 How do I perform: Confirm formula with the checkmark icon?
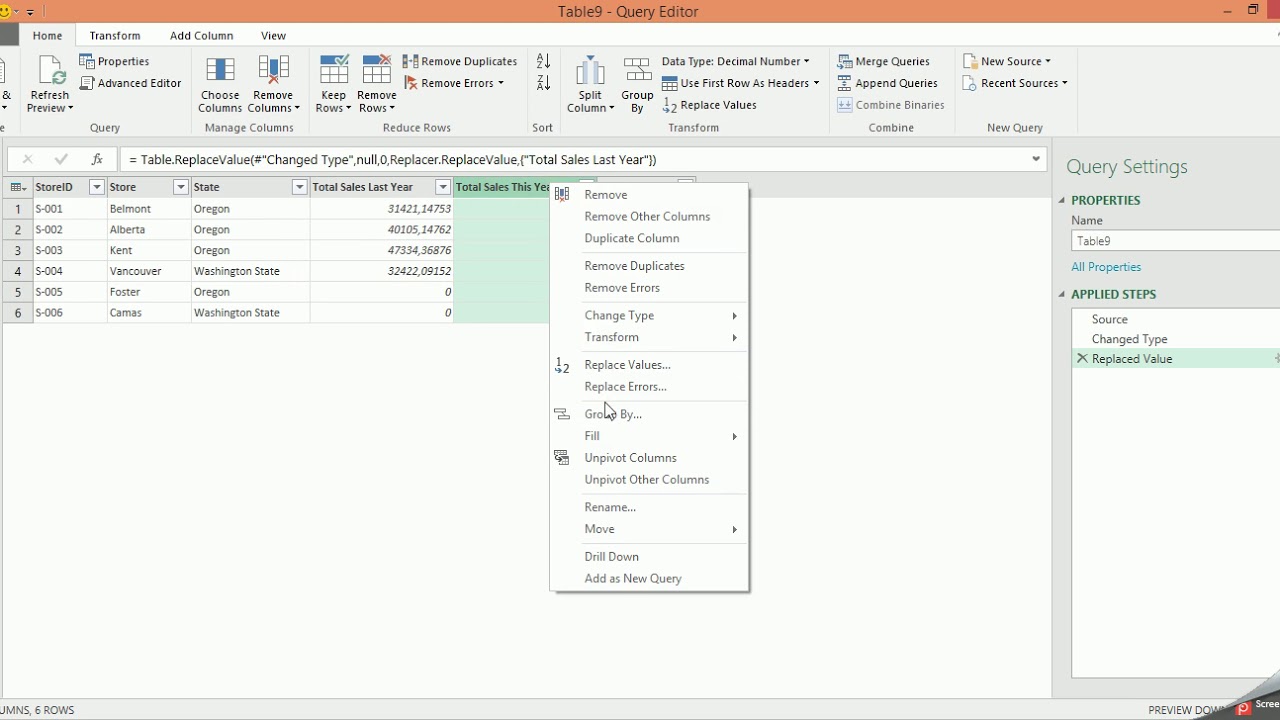click(61, 160)
